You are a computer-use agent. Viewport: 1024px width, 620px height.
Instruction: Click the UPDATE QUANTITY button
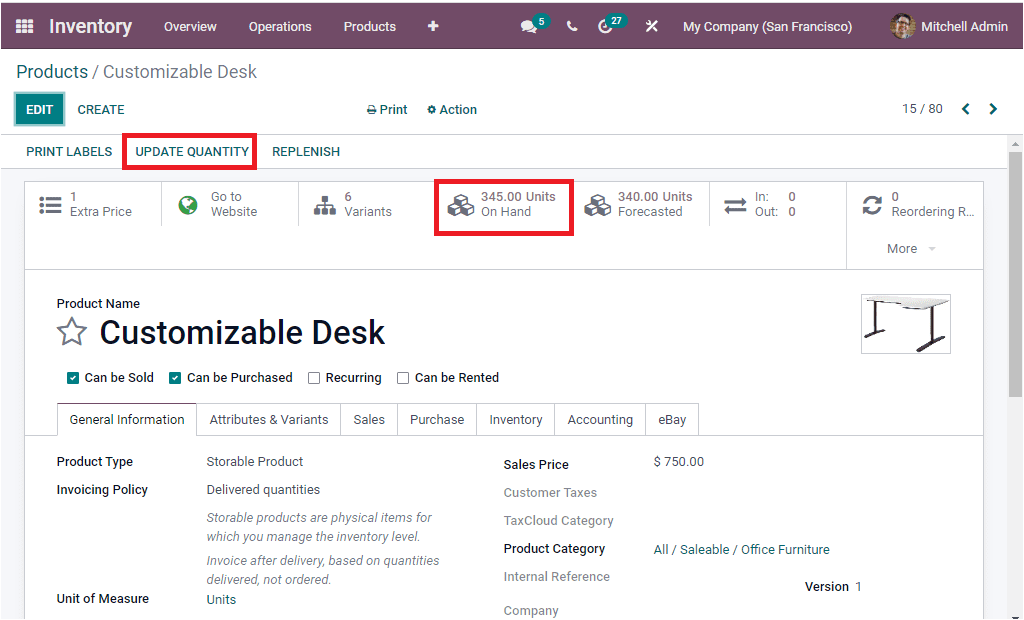tap(189, 151)
